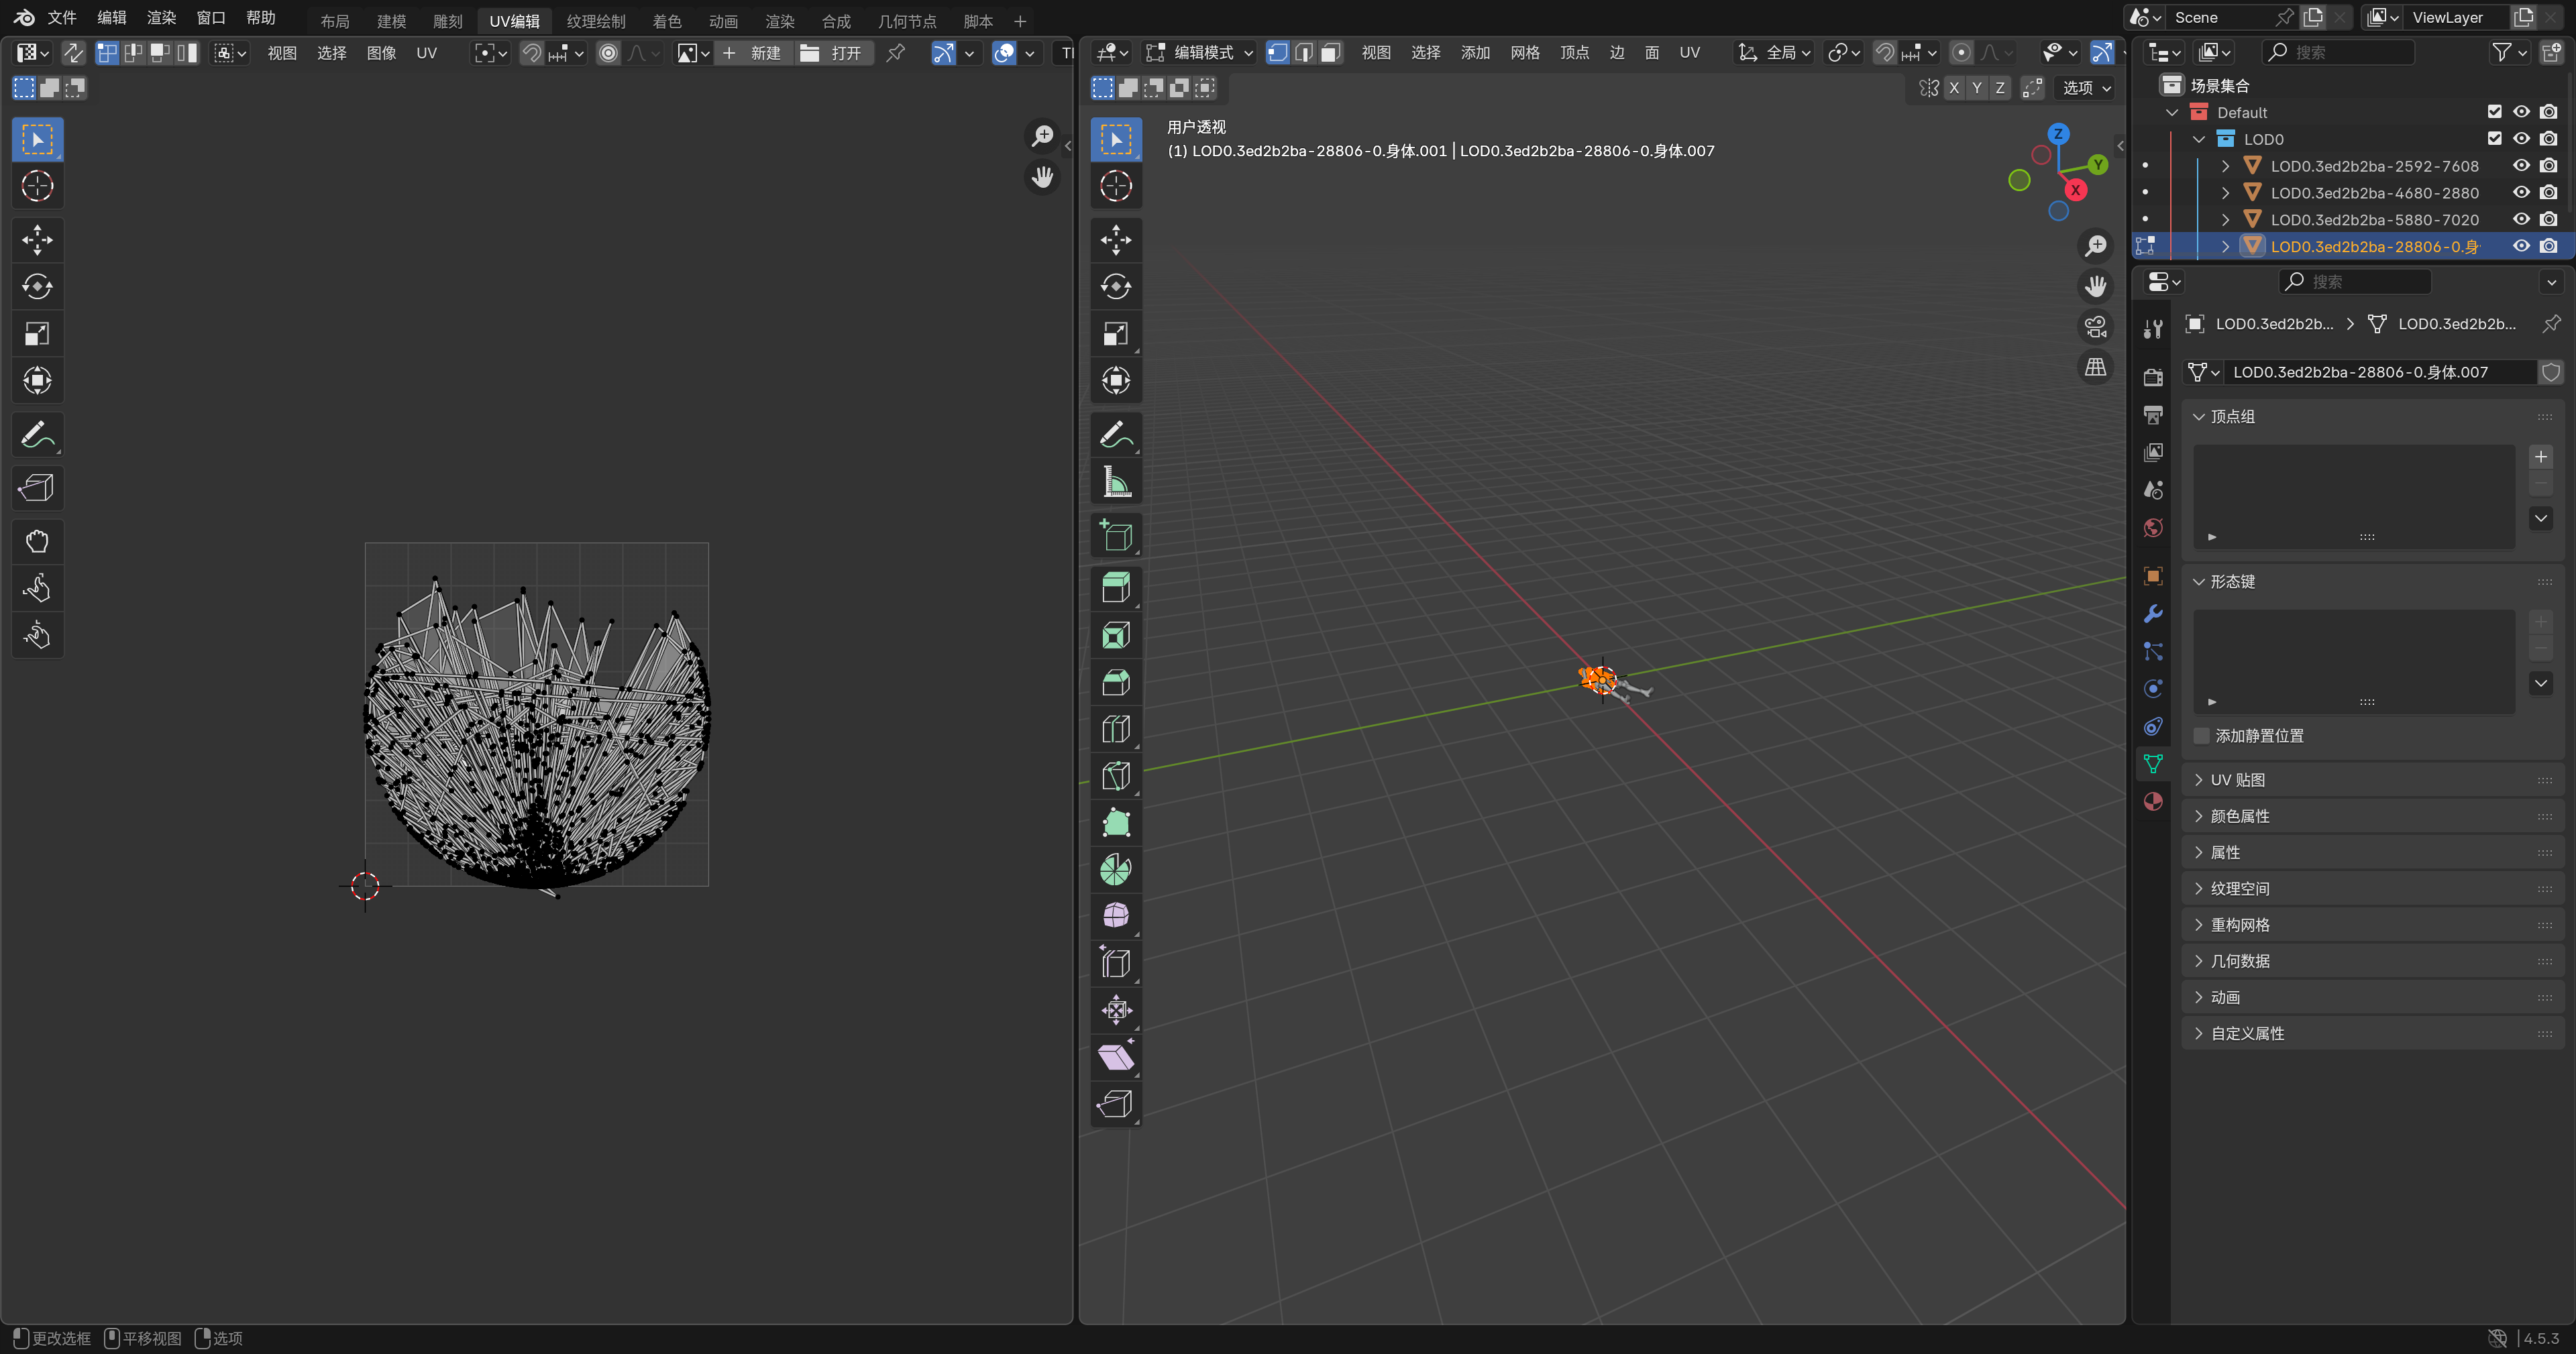The width and height of the screenshot is (2576, 1354).
Task: Select the Measure tool in the 3D viewport
Action: (1116, 482)
